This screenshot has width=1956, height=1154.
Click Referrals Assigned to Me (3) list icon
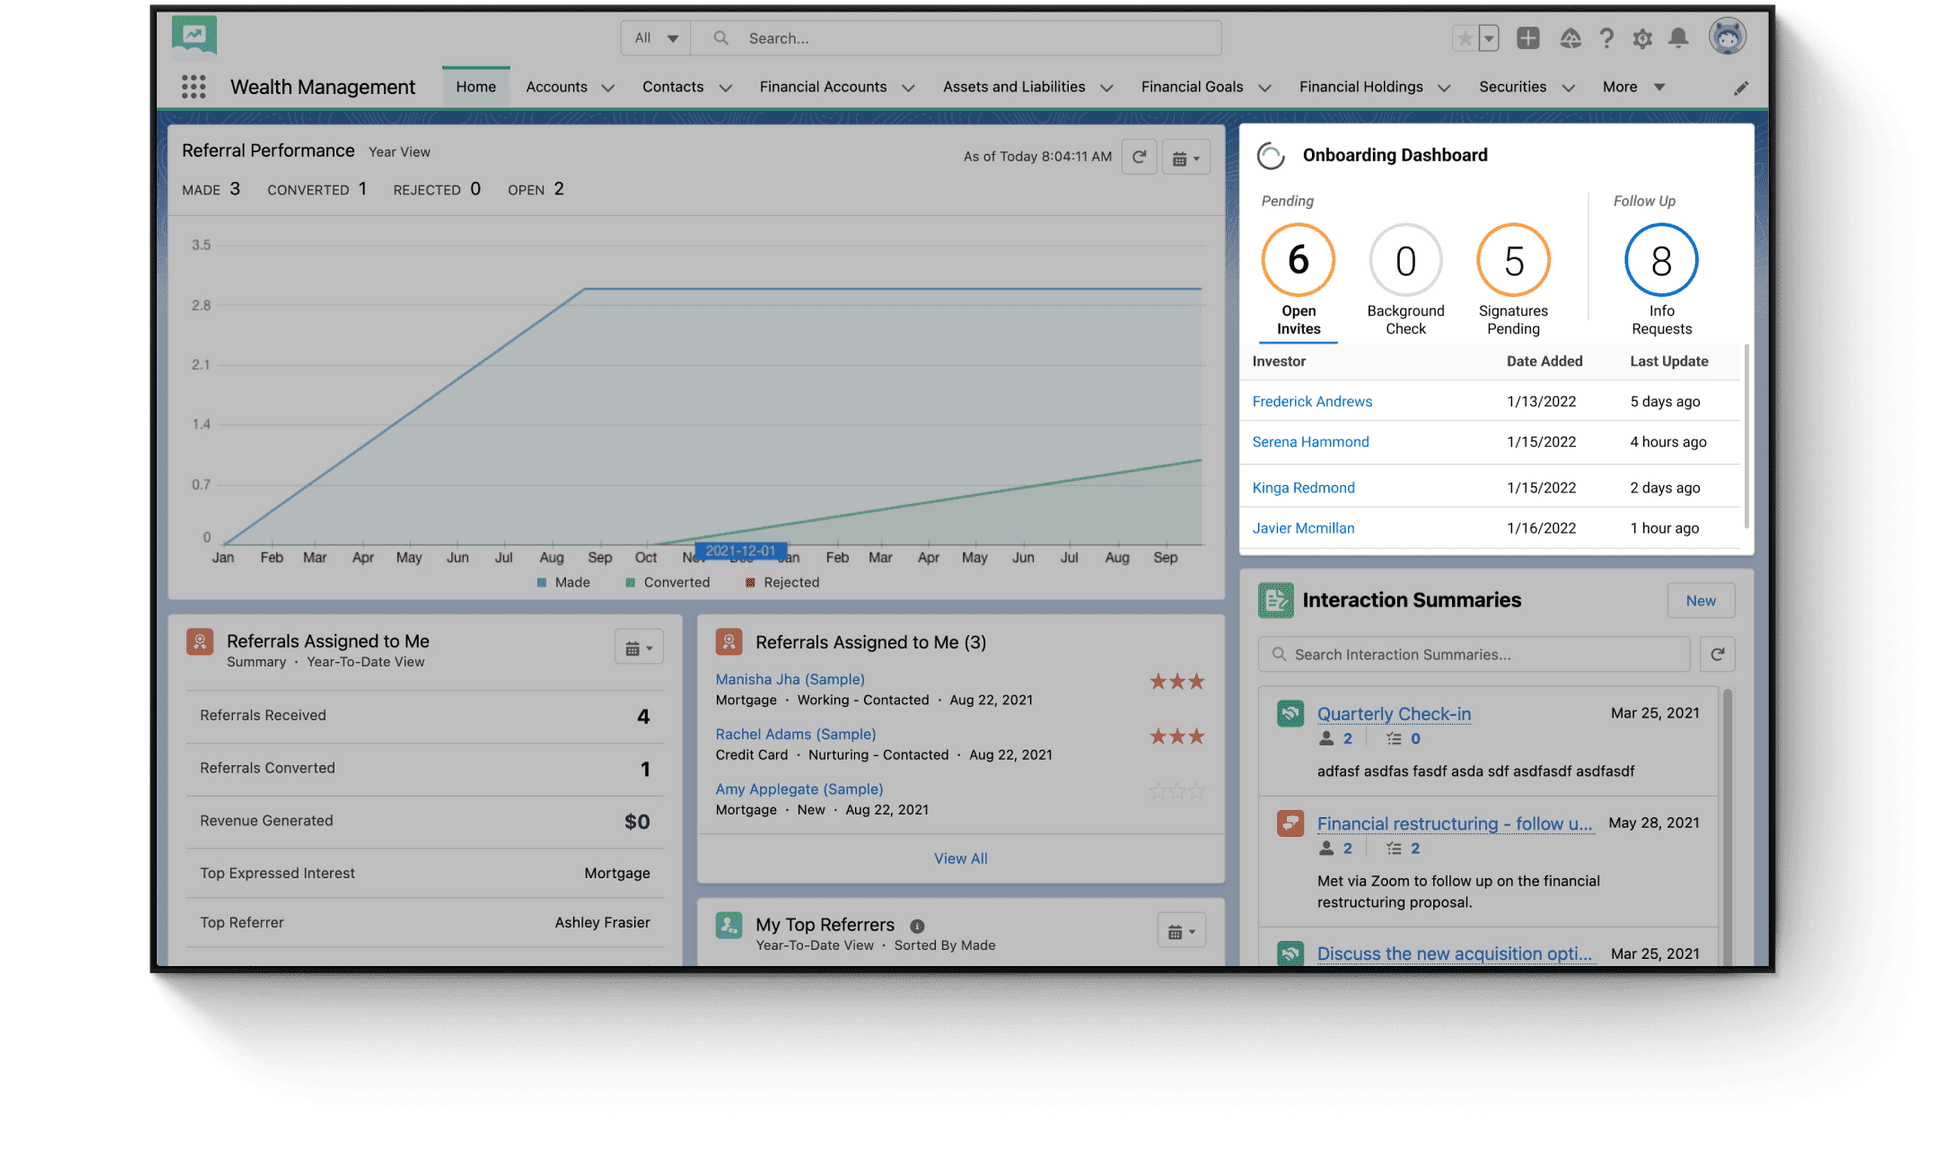729,641
